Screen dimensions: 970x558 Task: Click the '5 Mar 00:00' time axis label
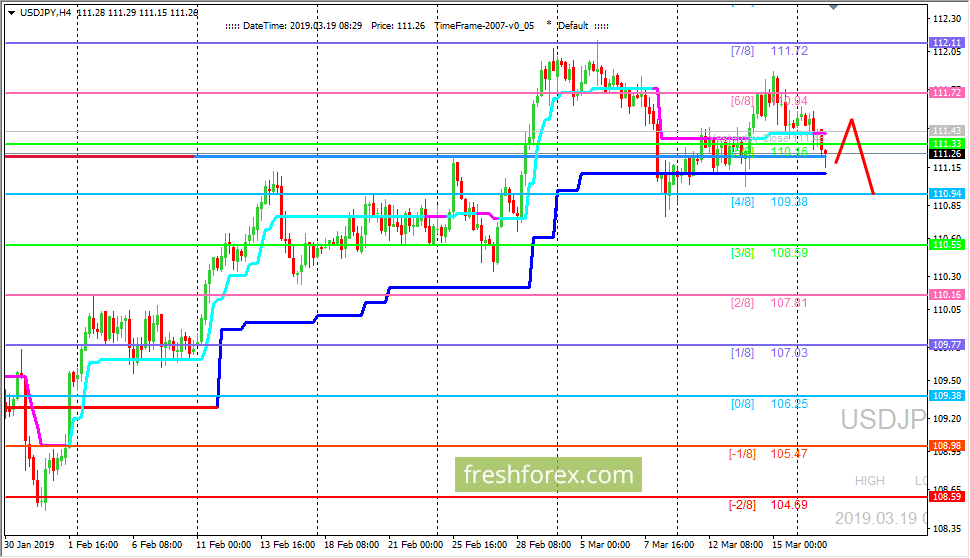point(605,545)
